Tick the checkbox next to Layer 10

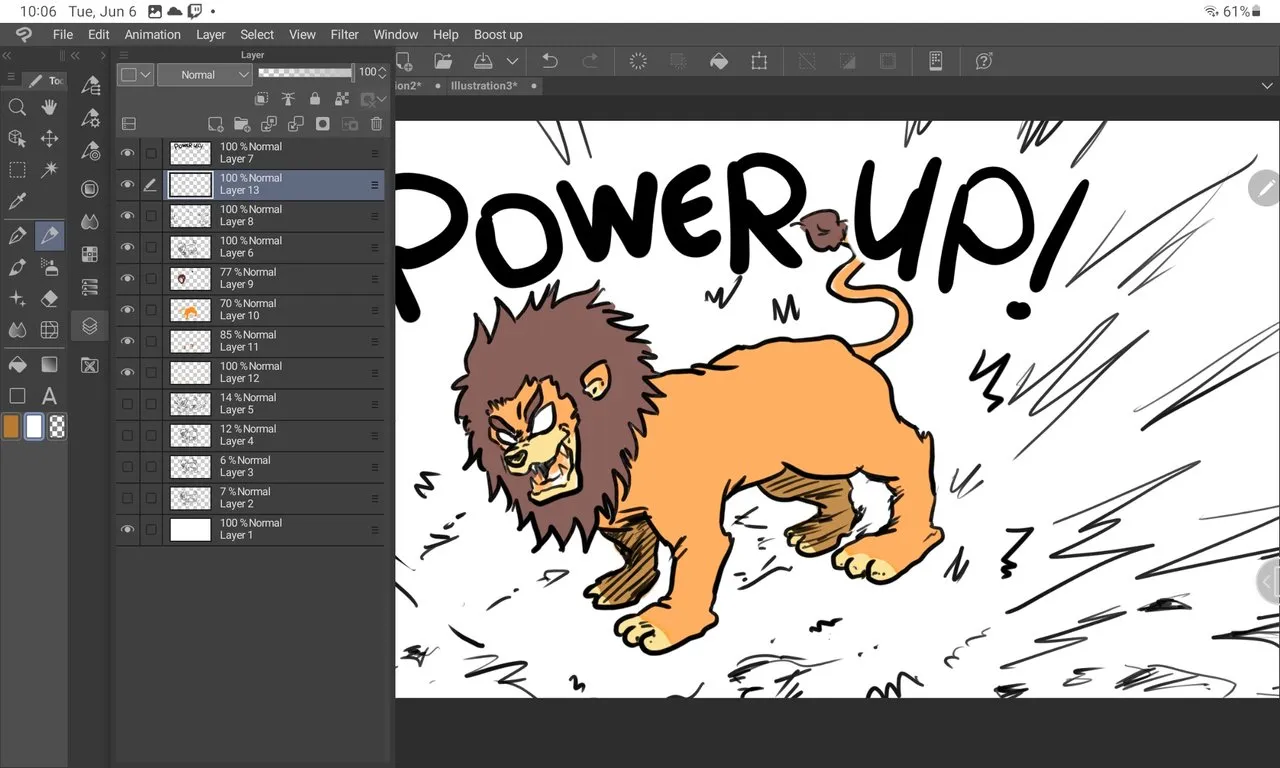tap(151, 310)
